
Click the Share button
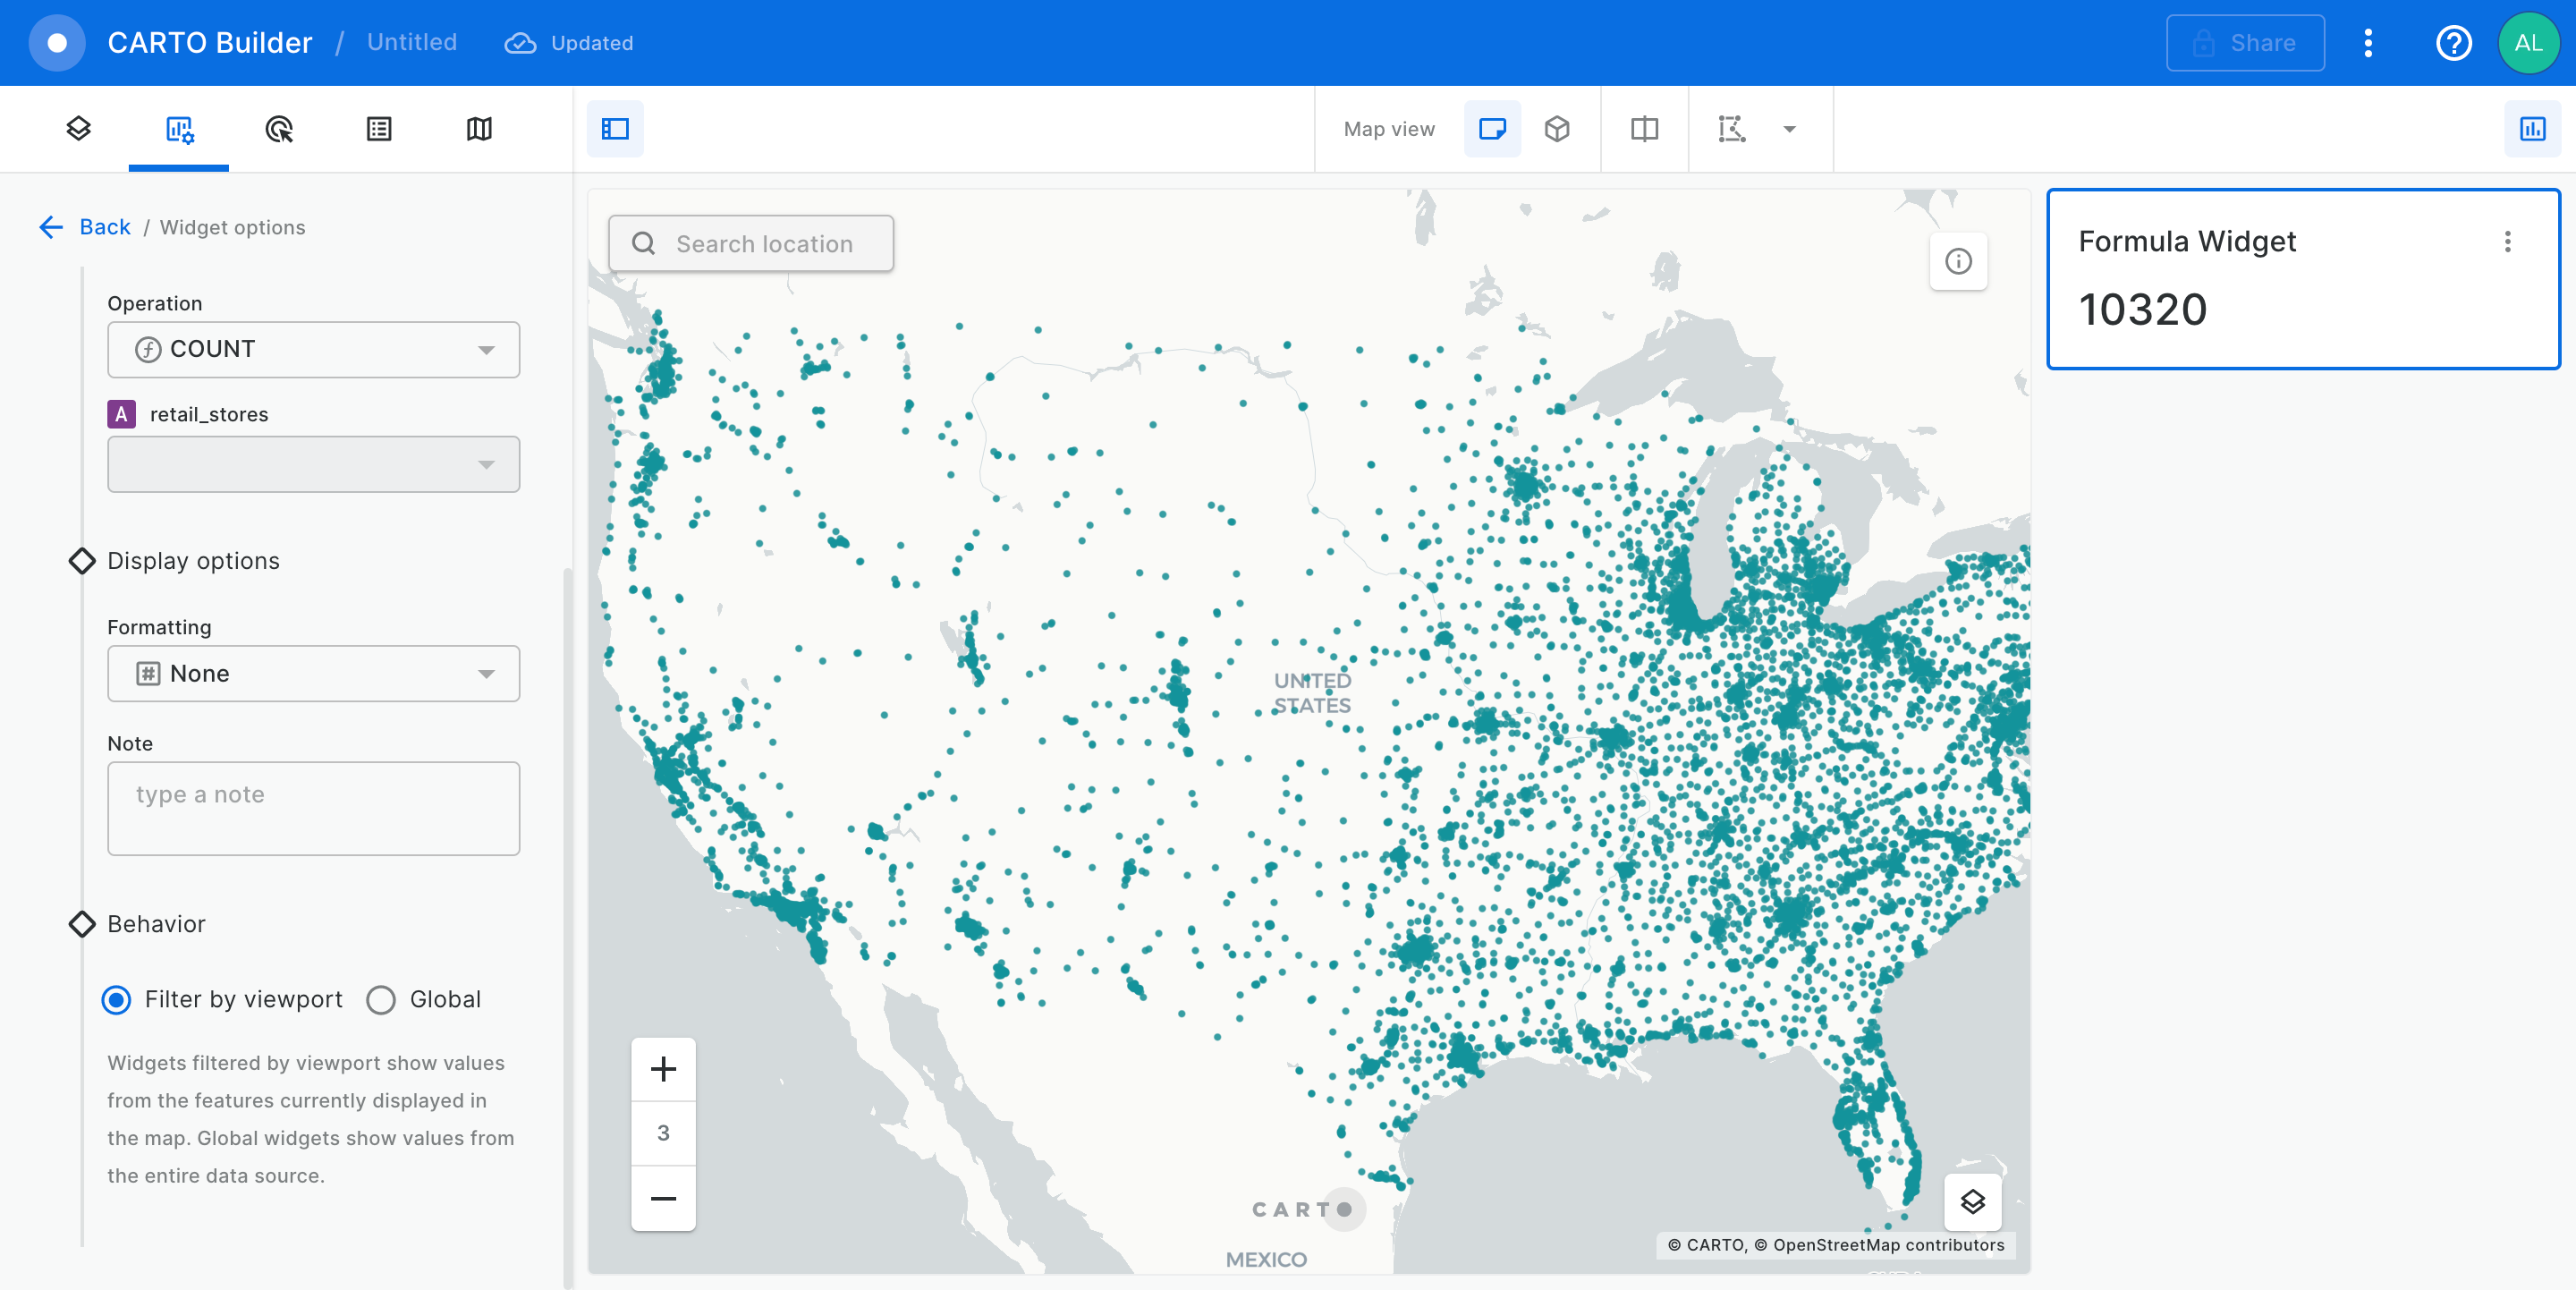tap(2245, 43)
